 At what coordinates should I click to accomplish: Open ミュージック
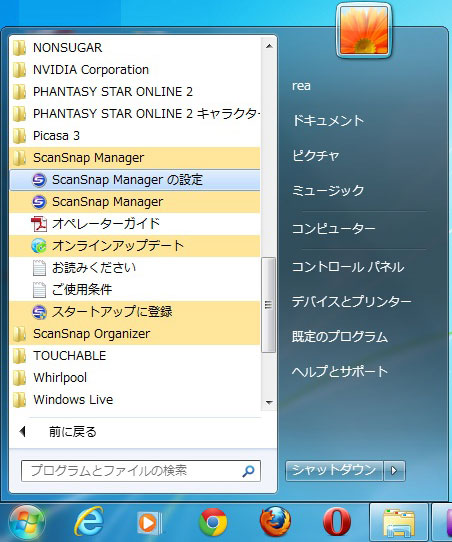pyautogui.click(x=328, y=190)
